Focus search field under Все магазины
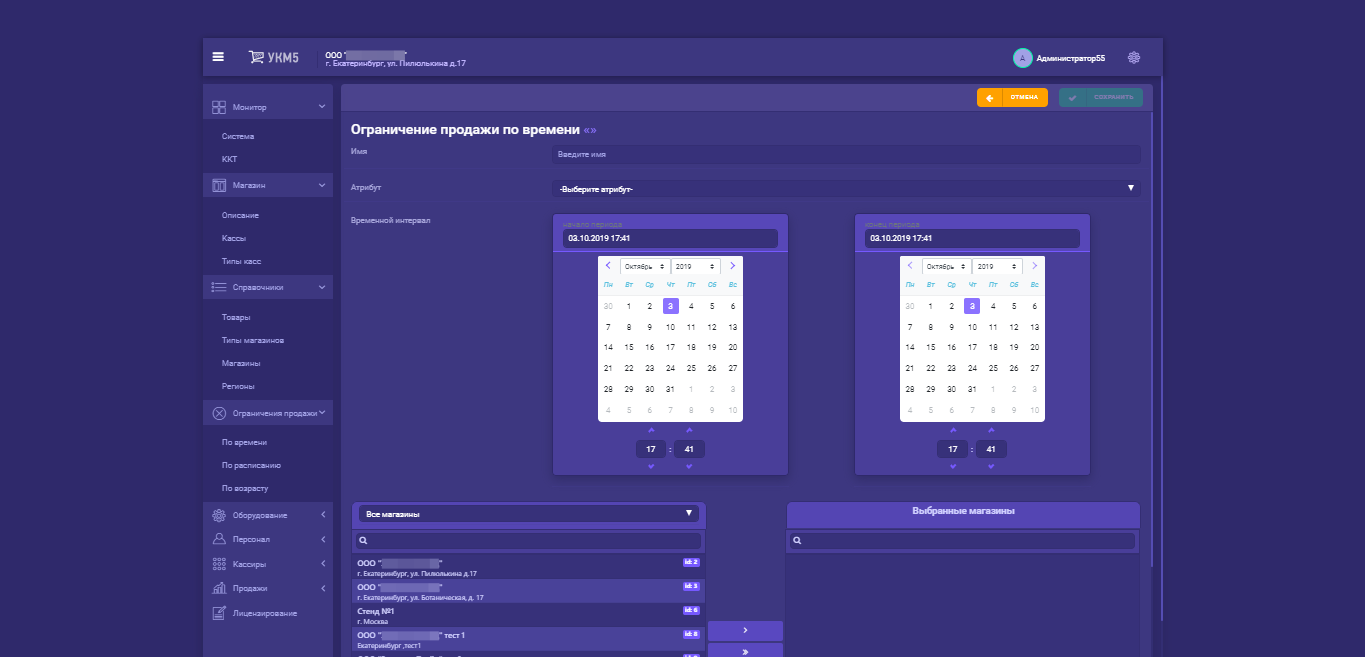This screenshot has width=1365, height=657. click(528, 540)
